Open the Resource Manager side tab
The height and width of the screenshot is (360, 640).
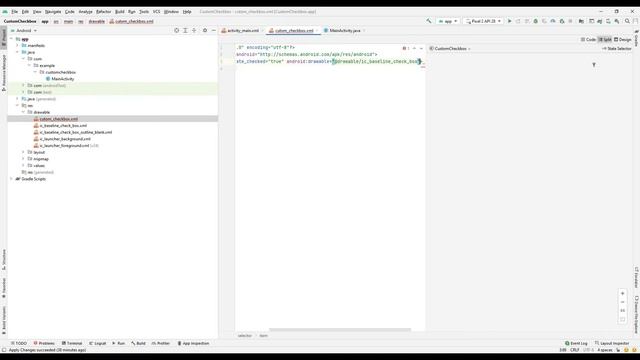pos(4,73)
